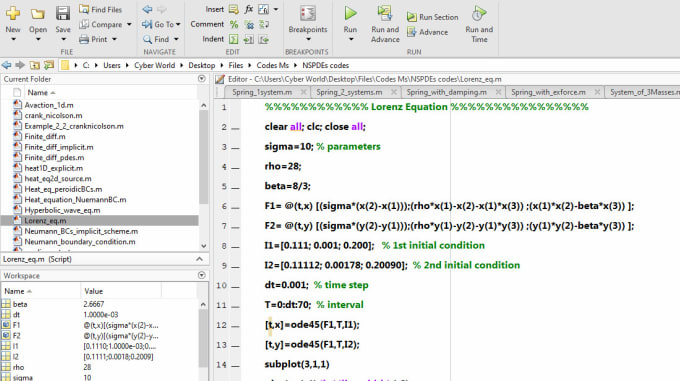Open Workspace panel actions menu
This screenshot has height=381, width=680.
(202, 275)
